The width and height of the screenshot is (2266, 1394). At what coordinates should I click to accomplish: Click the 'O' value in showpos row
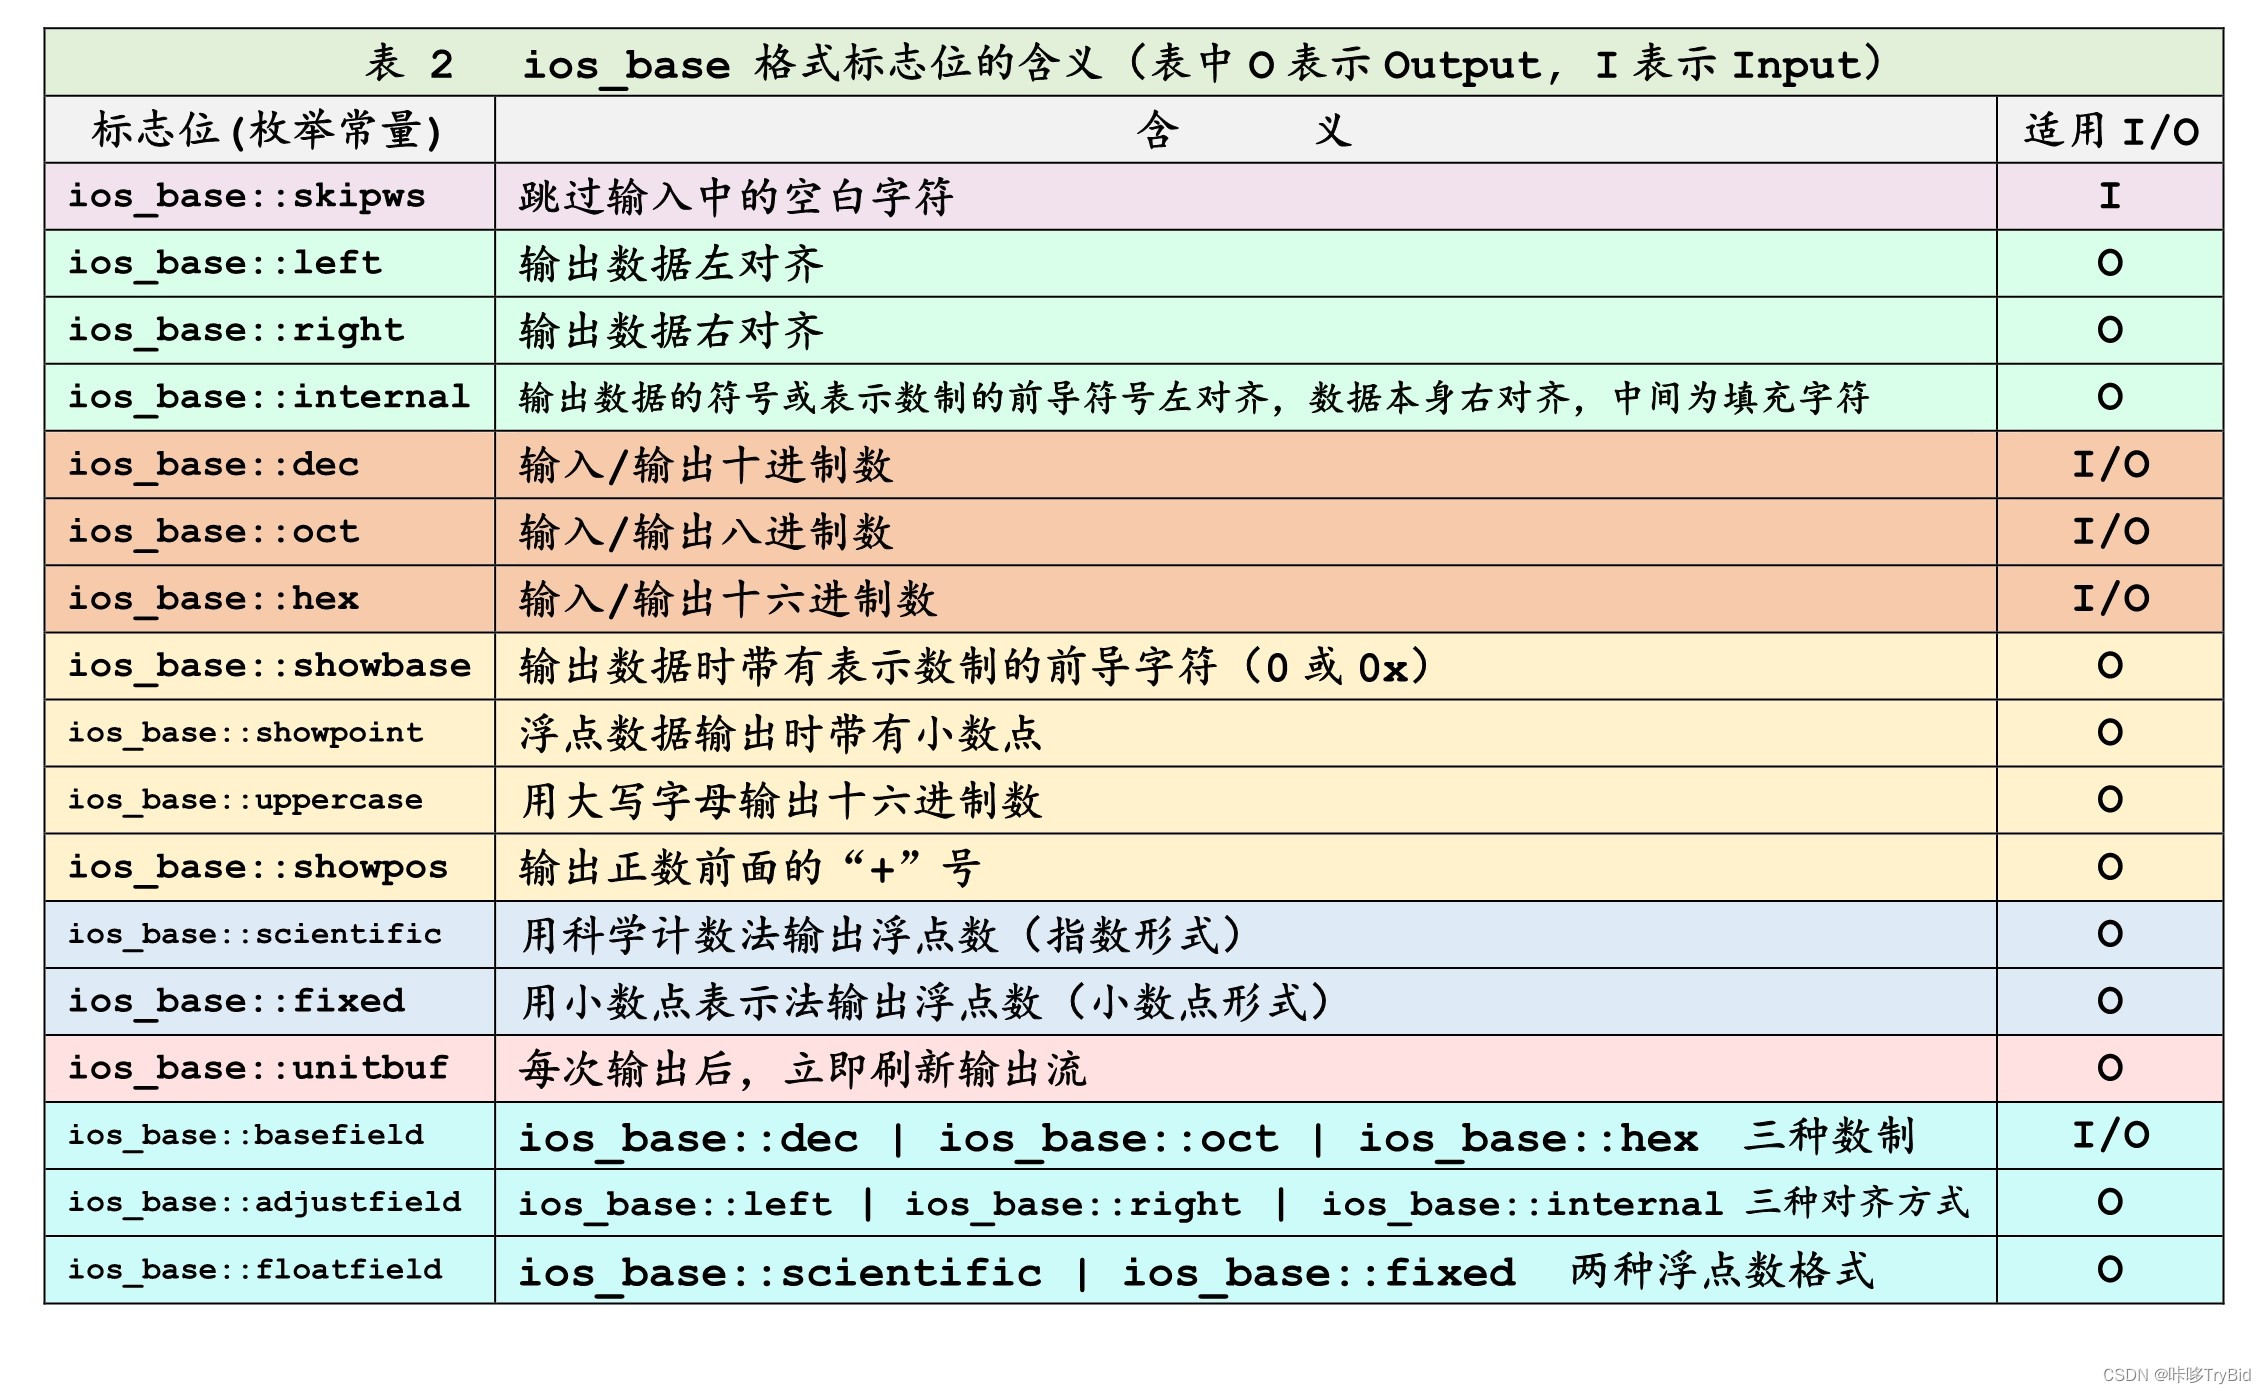coord(2110,866)
